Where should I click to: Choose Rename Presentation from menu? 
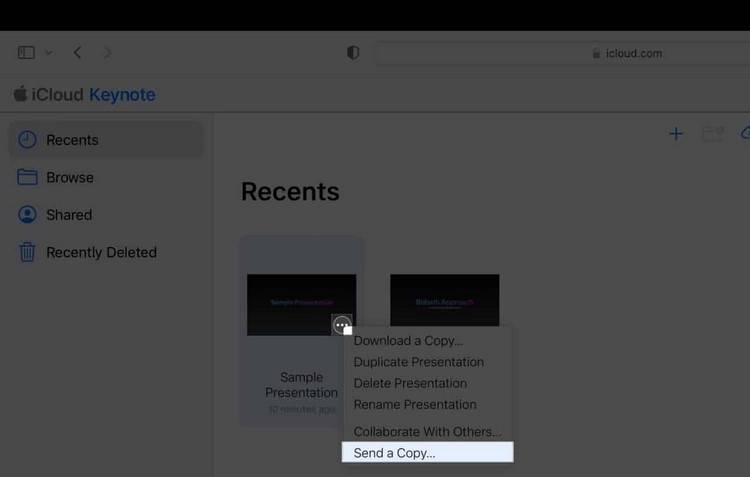point(428,405)
